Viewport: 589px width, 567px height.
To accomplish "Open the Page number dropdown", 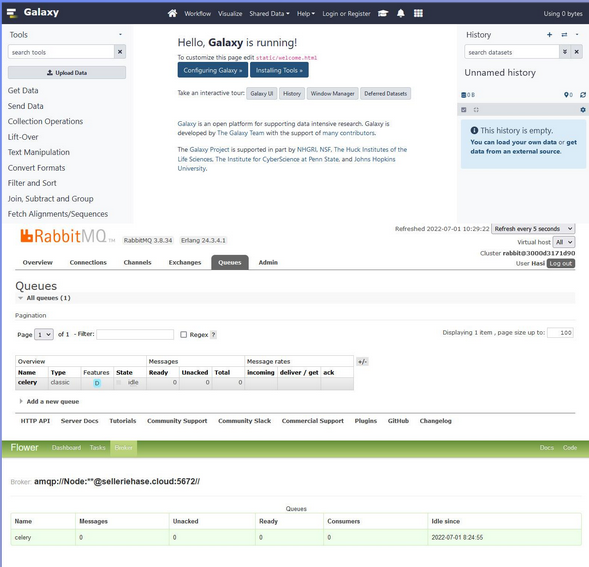I will tap(44, 334).
